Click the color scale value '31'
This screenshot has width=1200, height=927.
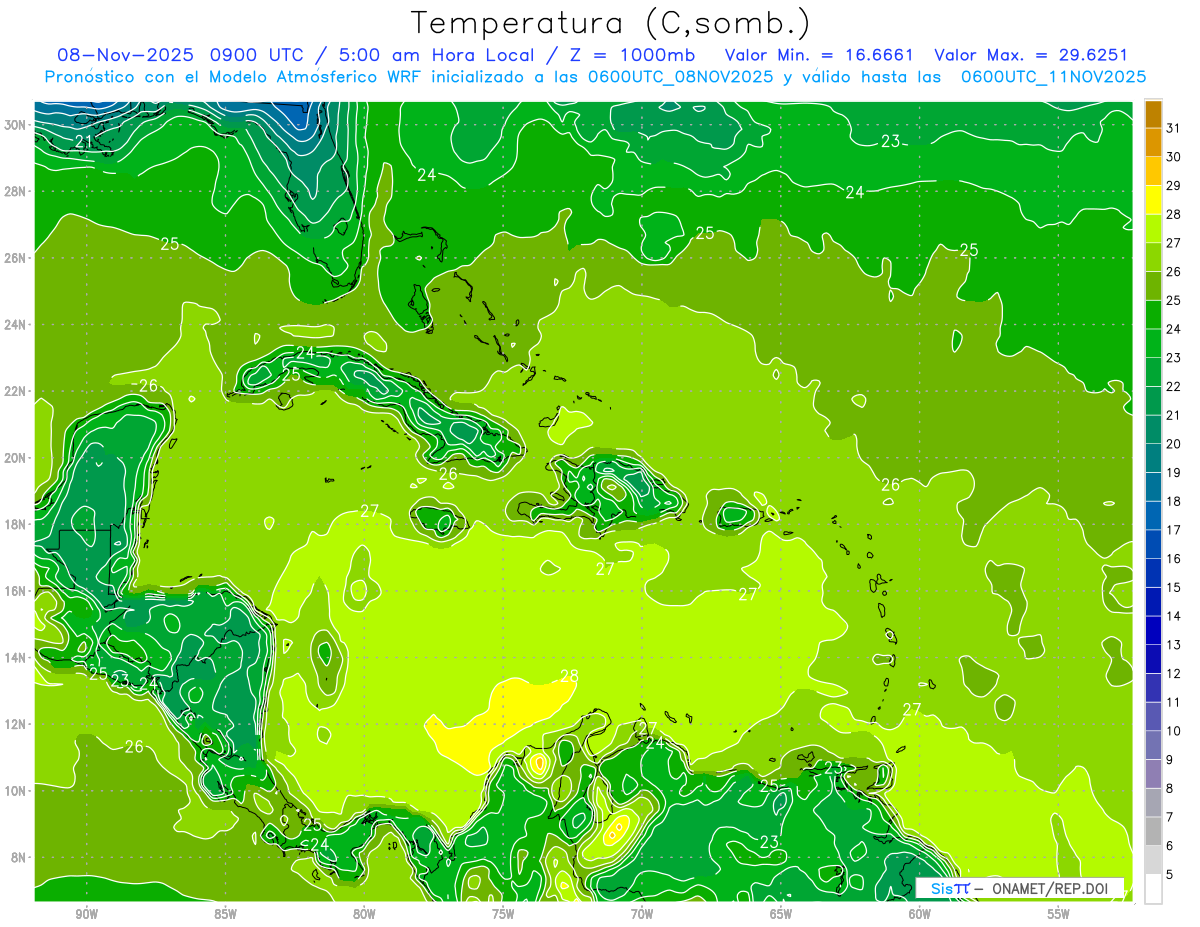tap(1174, 127)
